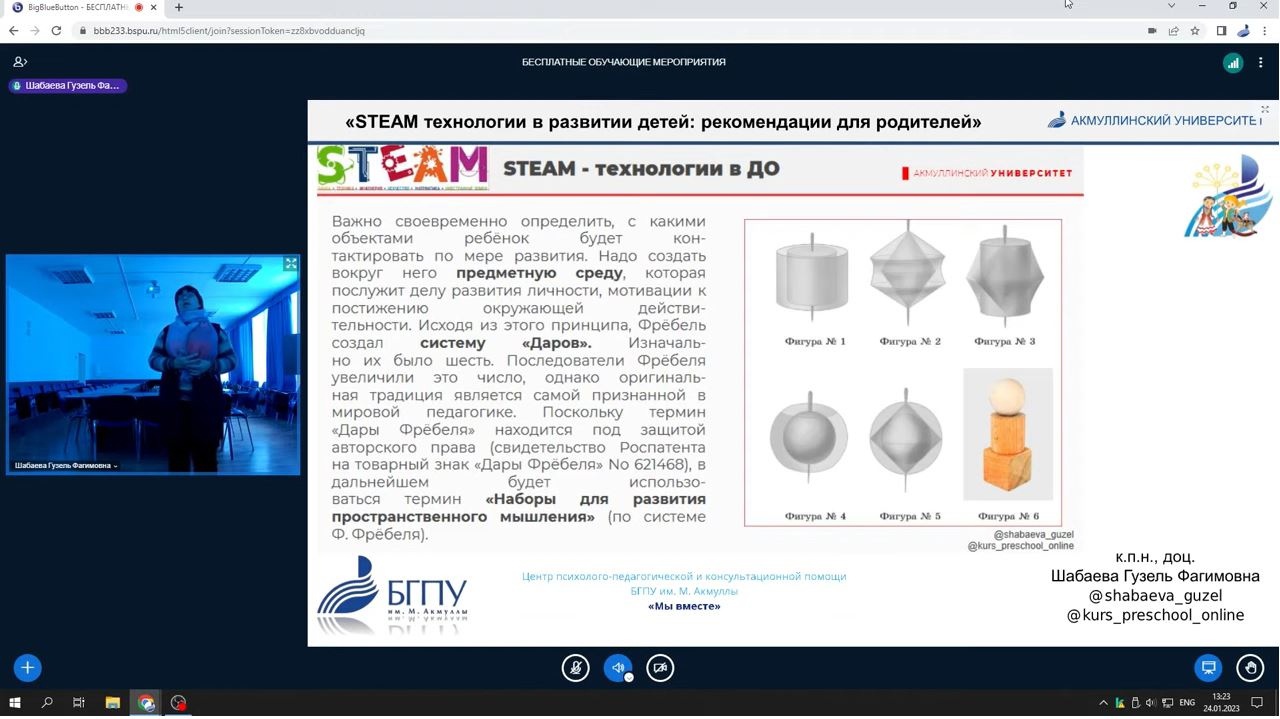Open the users list panel toggle
This screenshot has height=719, width=1280.
coord(20,62)
